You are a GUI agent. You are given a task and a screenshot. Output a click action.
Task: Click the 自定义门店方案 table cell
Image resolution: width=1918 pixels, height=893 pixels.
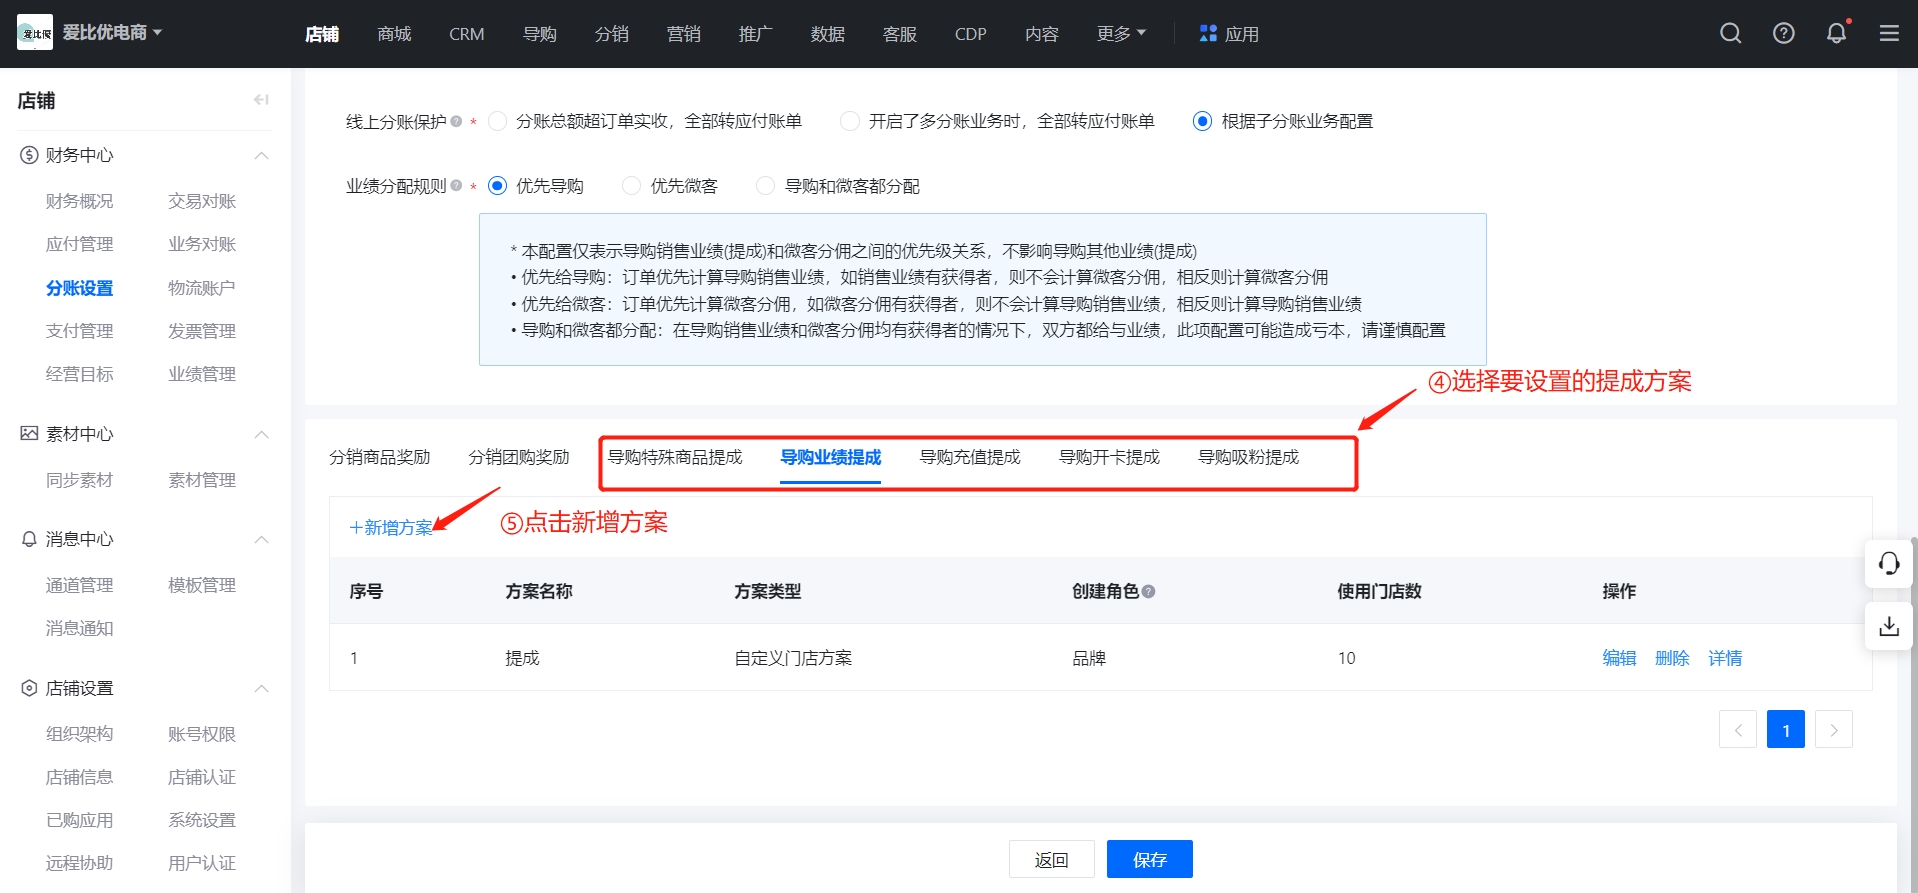click(793, 658)
